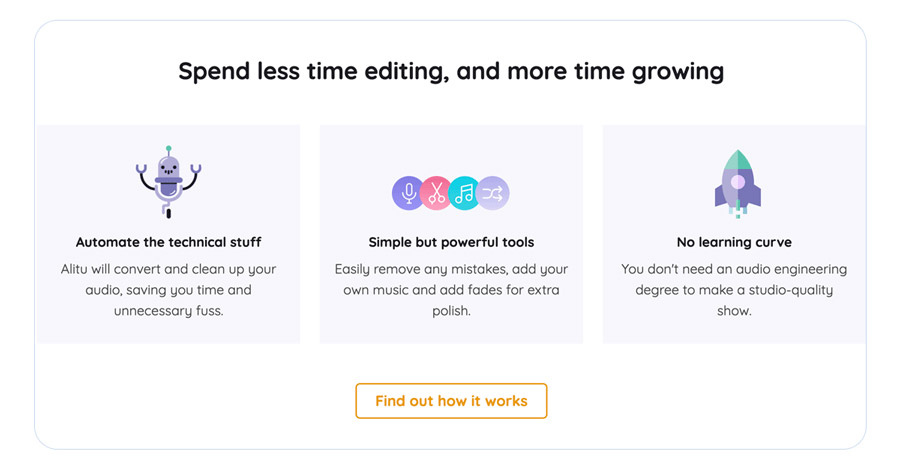Click the Alitu will convert audio description text
The height and width of the screenshot is (471, 900).
(x=168, y=290)
